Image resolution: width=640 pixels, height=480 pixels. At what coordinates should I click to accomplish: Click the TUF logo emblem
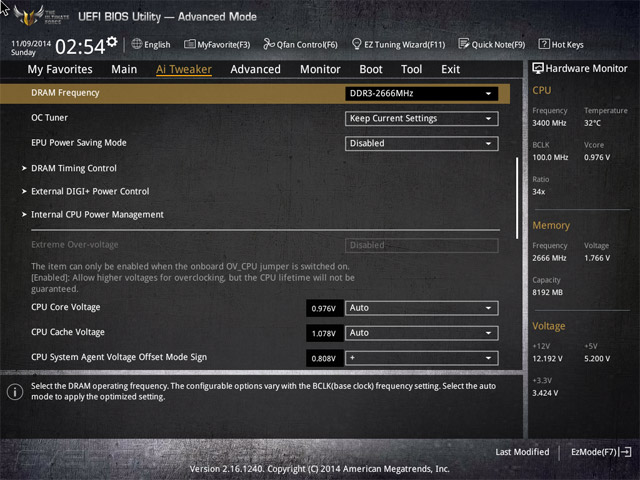pyautogui.click(x=29, y=15)
